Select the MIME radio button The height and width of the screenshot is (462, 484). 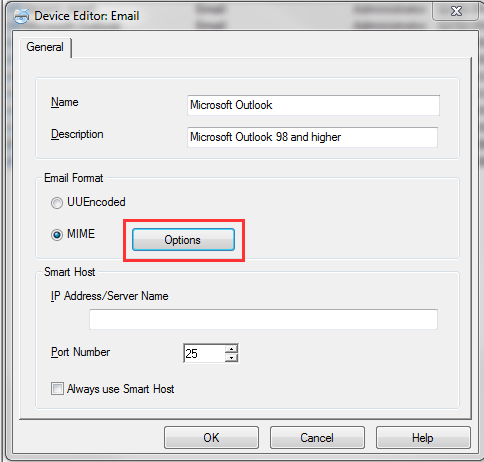(x=57, y=235)
